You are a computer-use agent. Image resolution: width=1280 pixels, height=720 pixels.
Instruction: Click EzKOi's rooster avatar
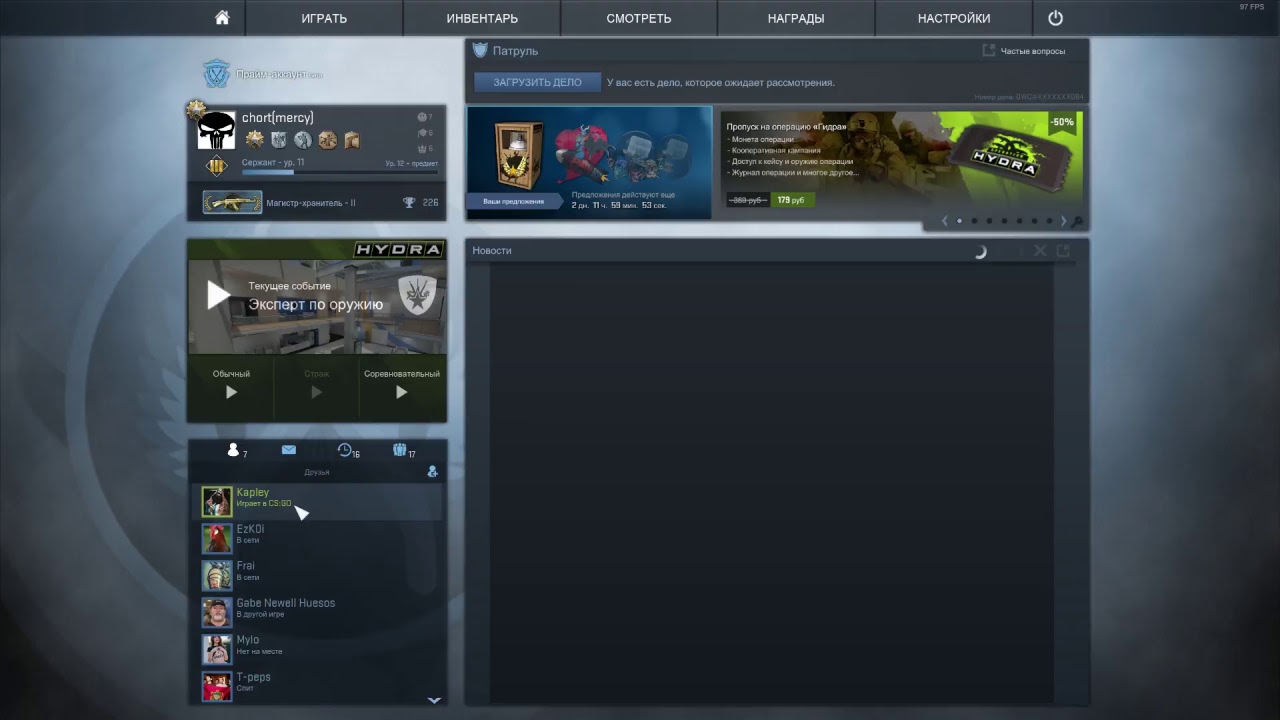217,539
